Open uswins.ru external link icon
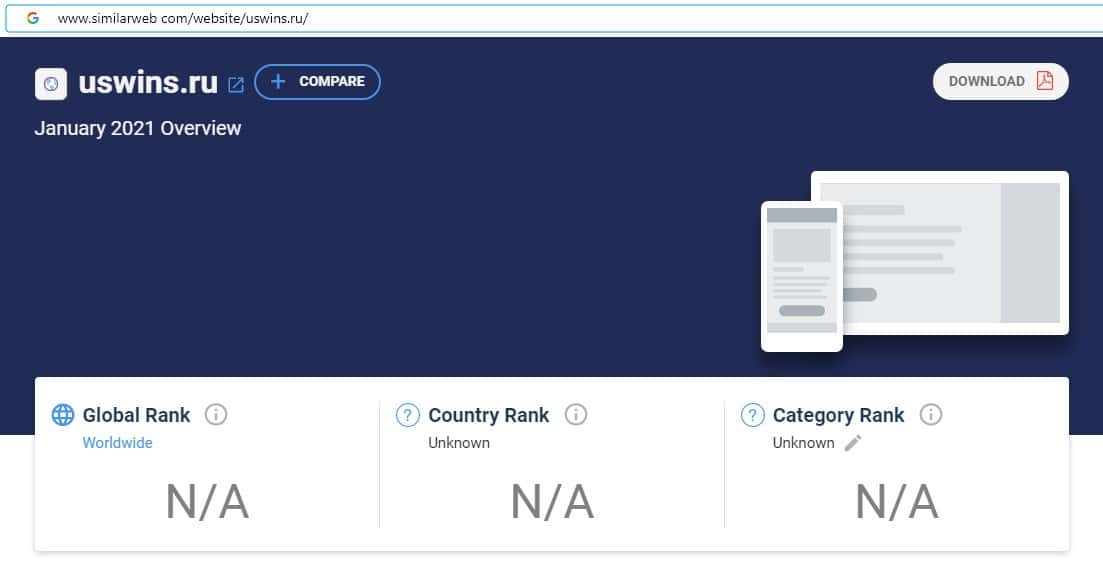1103x571 pixels. (236, 85)
